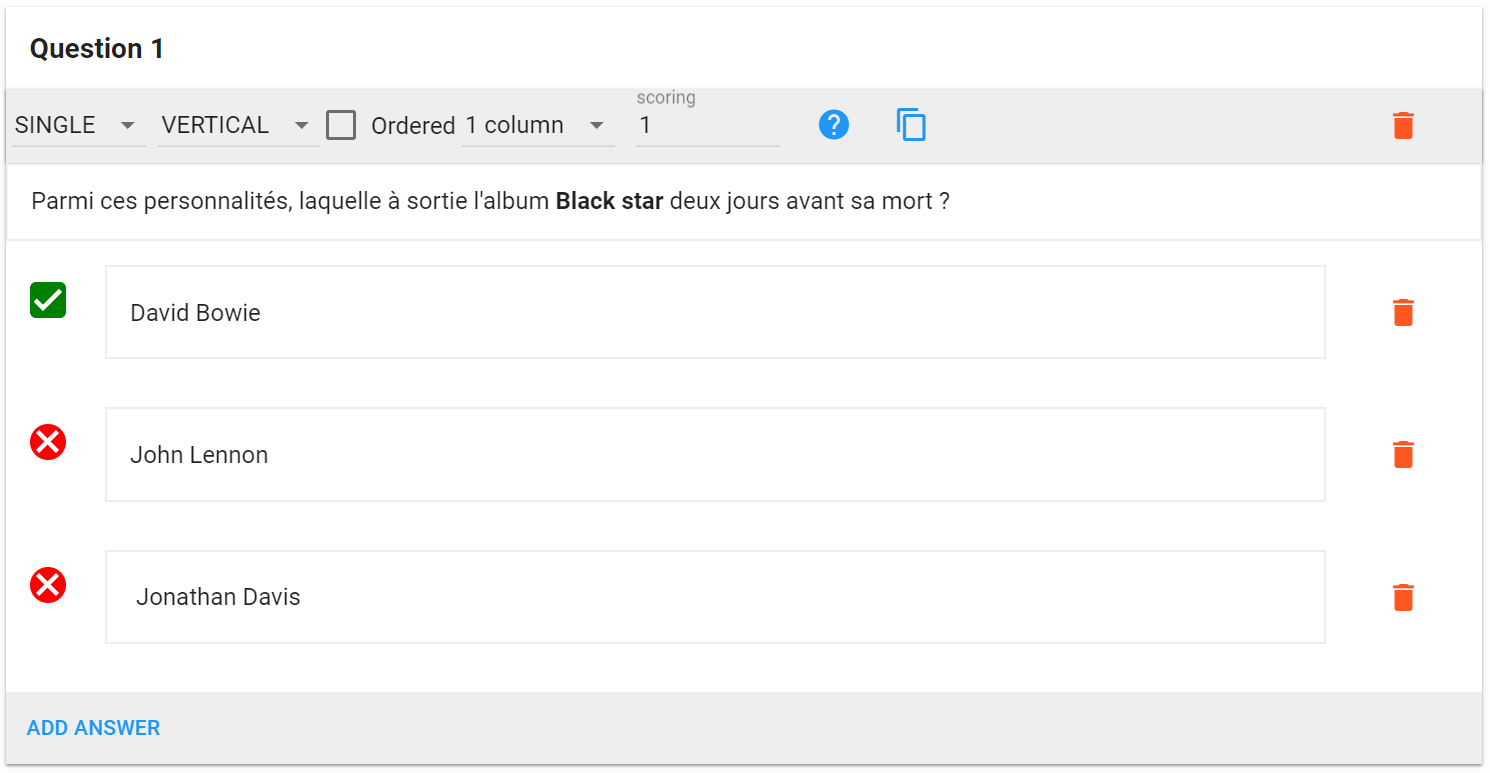Enable the Ordered checkbox
1490x773 pixels.
[x=341, y=125]
